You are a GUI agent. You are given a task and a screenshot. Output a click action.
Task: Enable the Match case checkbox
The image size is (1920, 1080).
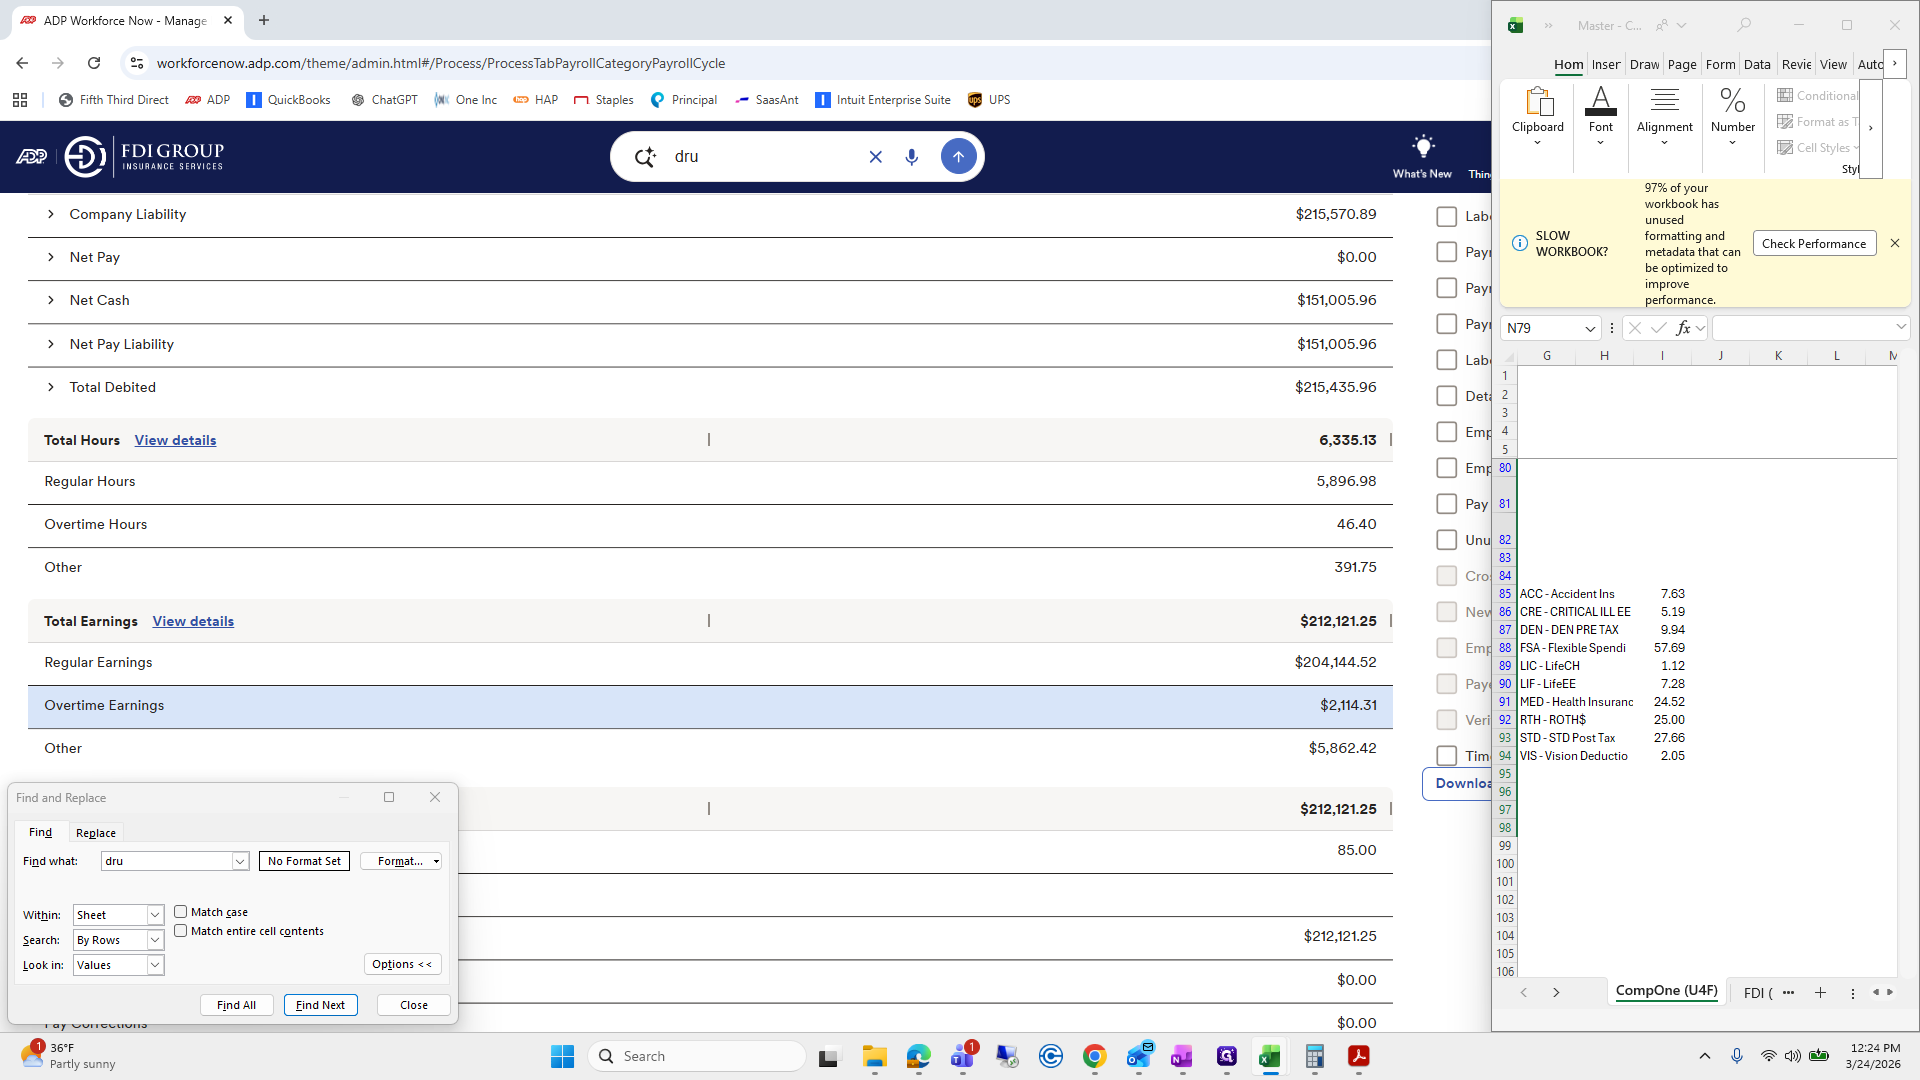[181, 912]
